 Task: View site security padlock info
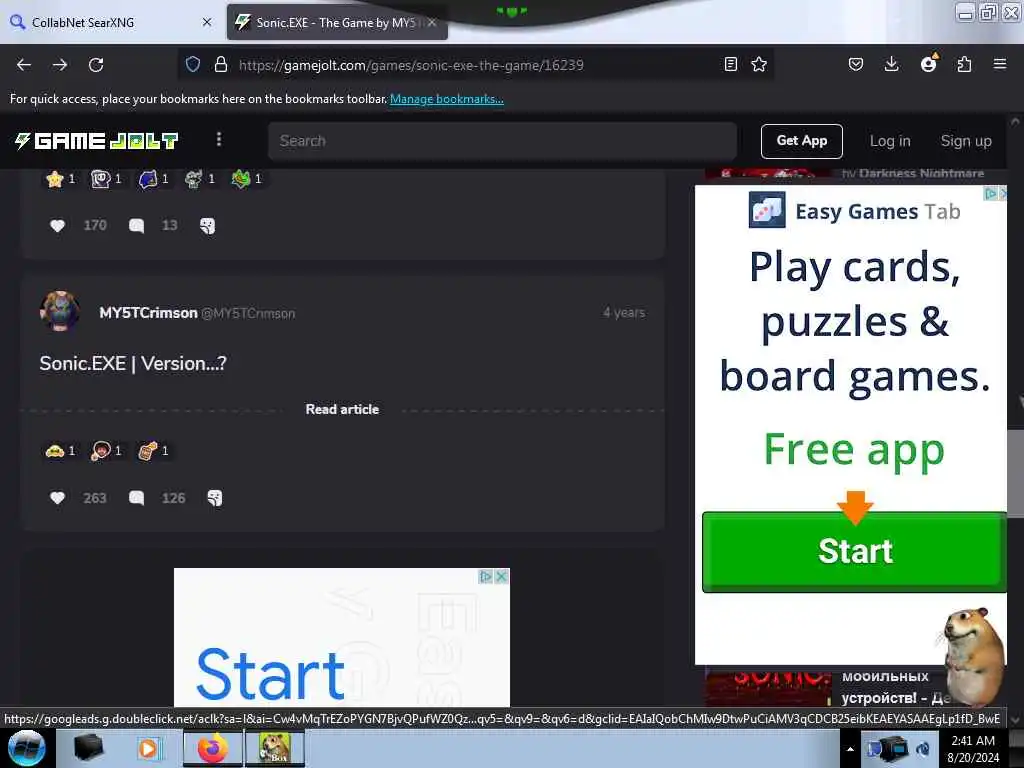(x=221, y=65)
